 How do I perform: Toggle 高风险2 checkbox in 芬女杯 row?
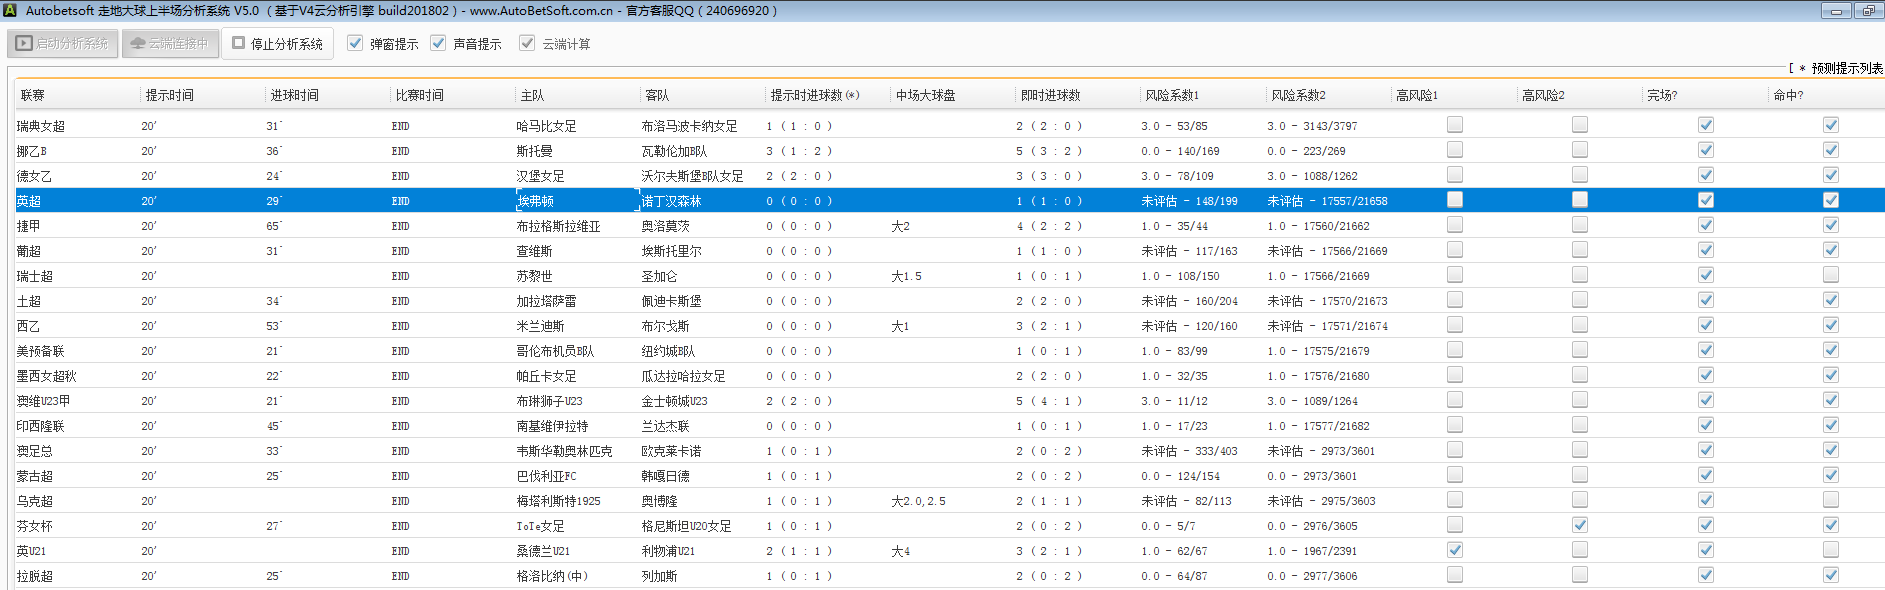(1580, 525)
